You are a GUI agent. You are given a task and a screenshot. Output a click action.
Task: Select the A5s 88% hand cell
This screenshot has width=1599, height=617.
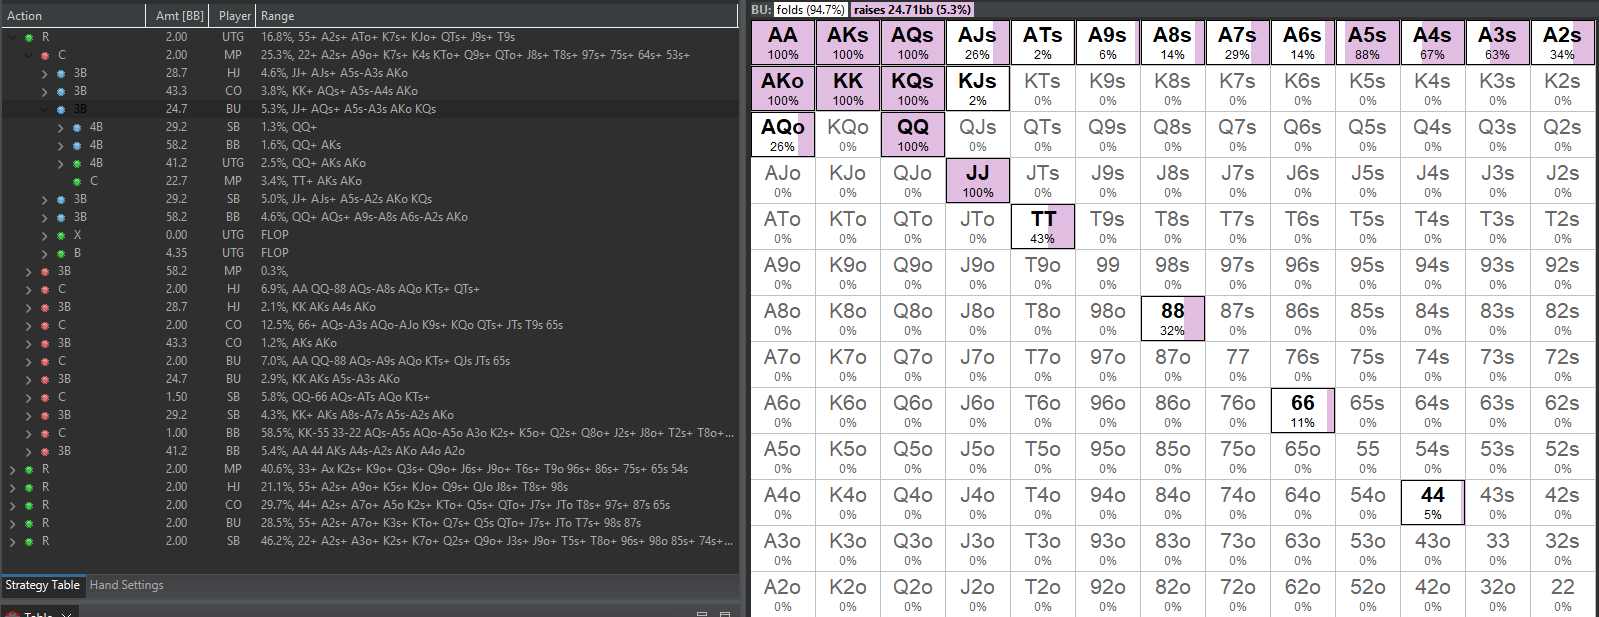pos(1368,43)
